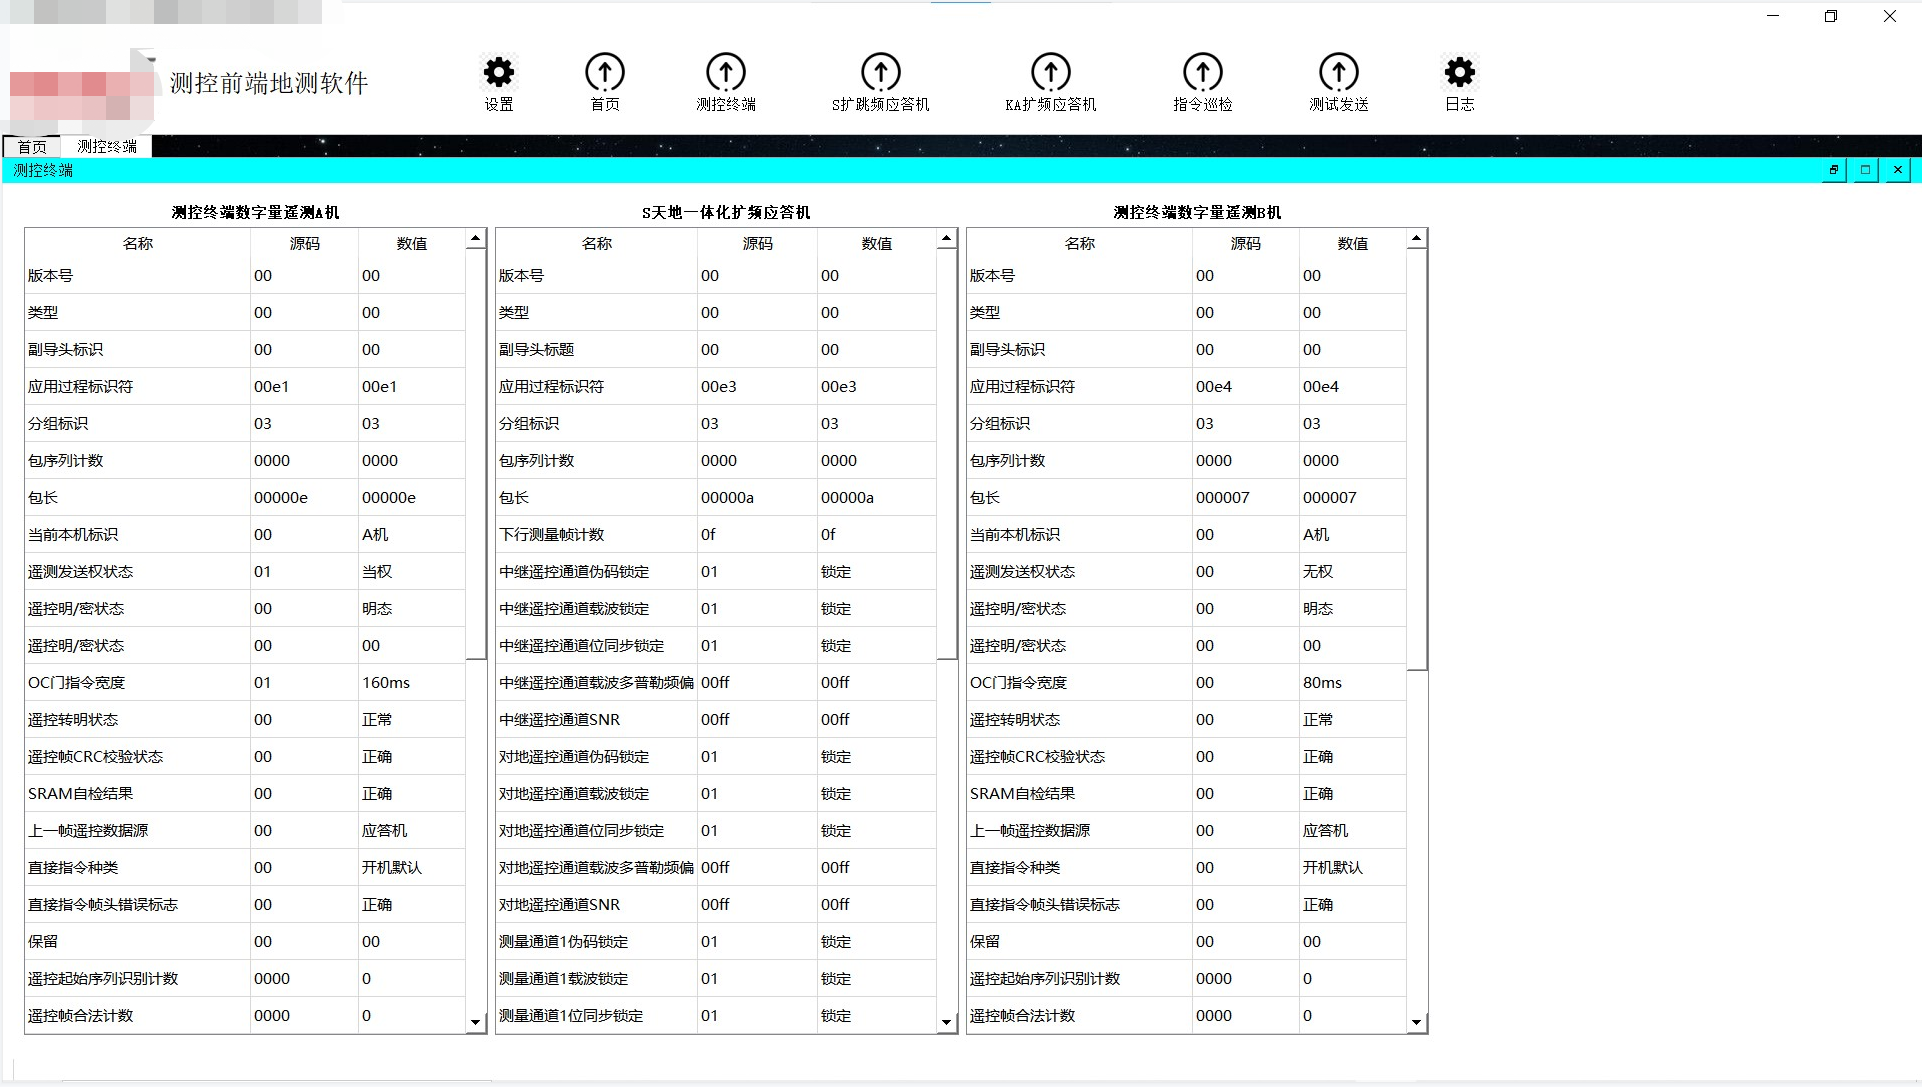The image size is (1922, 1087).
Task: Select the 测控终端 tab
Action: tap(106, 147)
